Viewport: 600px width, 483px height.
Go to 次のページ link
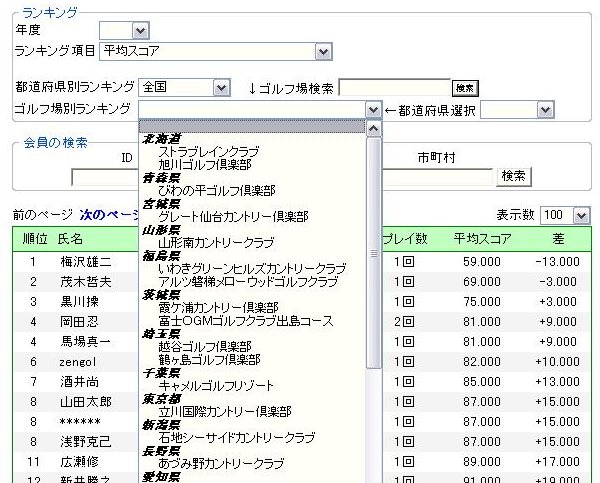[109, 215]
